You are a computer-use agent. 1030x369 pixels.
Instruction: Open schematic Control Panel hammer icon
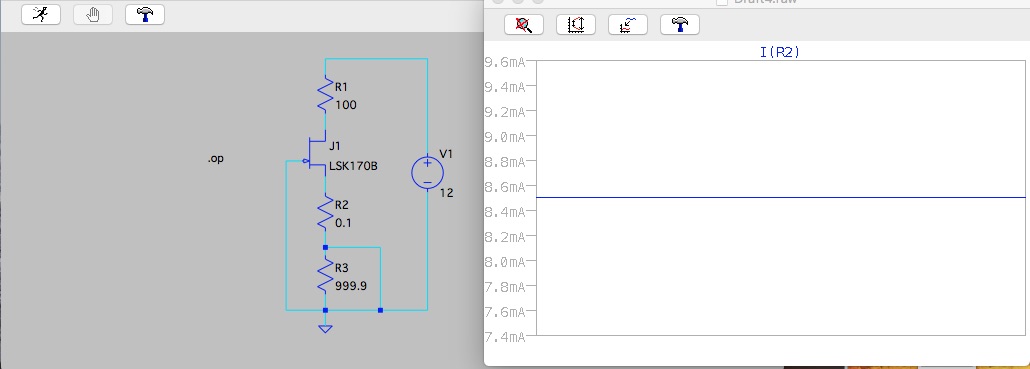pos(145,14)
